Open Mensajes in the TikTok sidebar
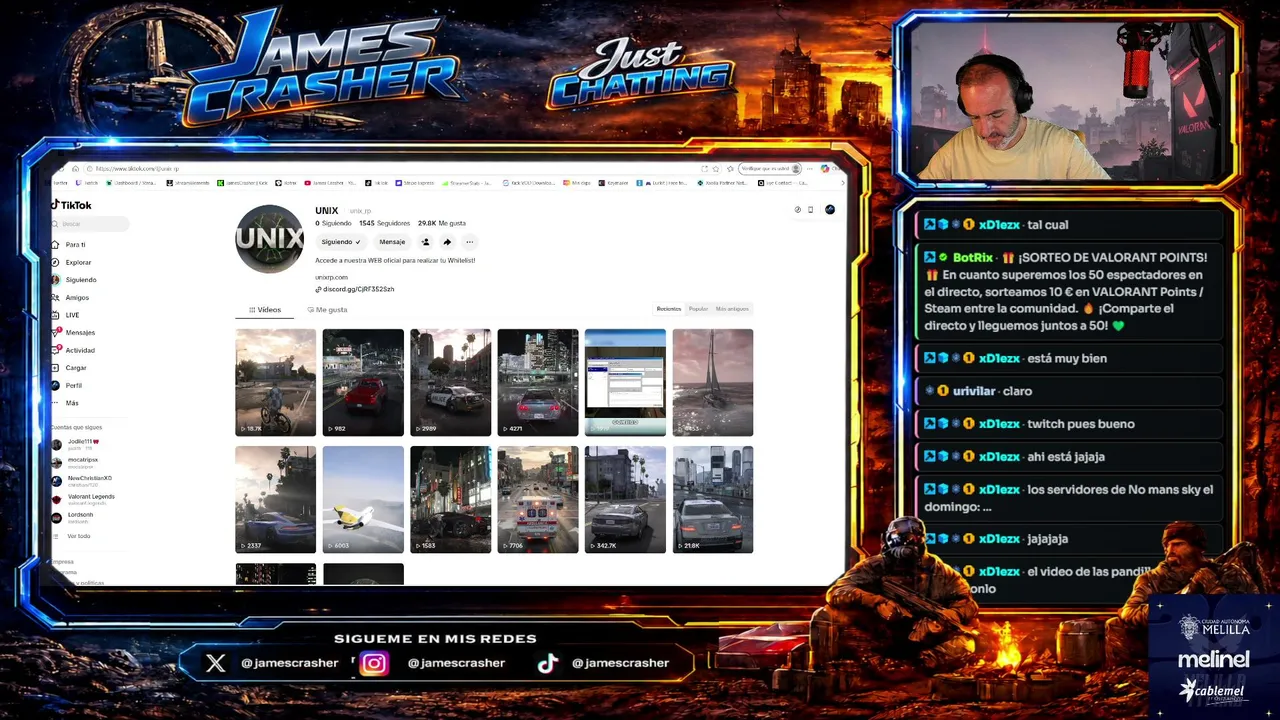 [74, 332]
